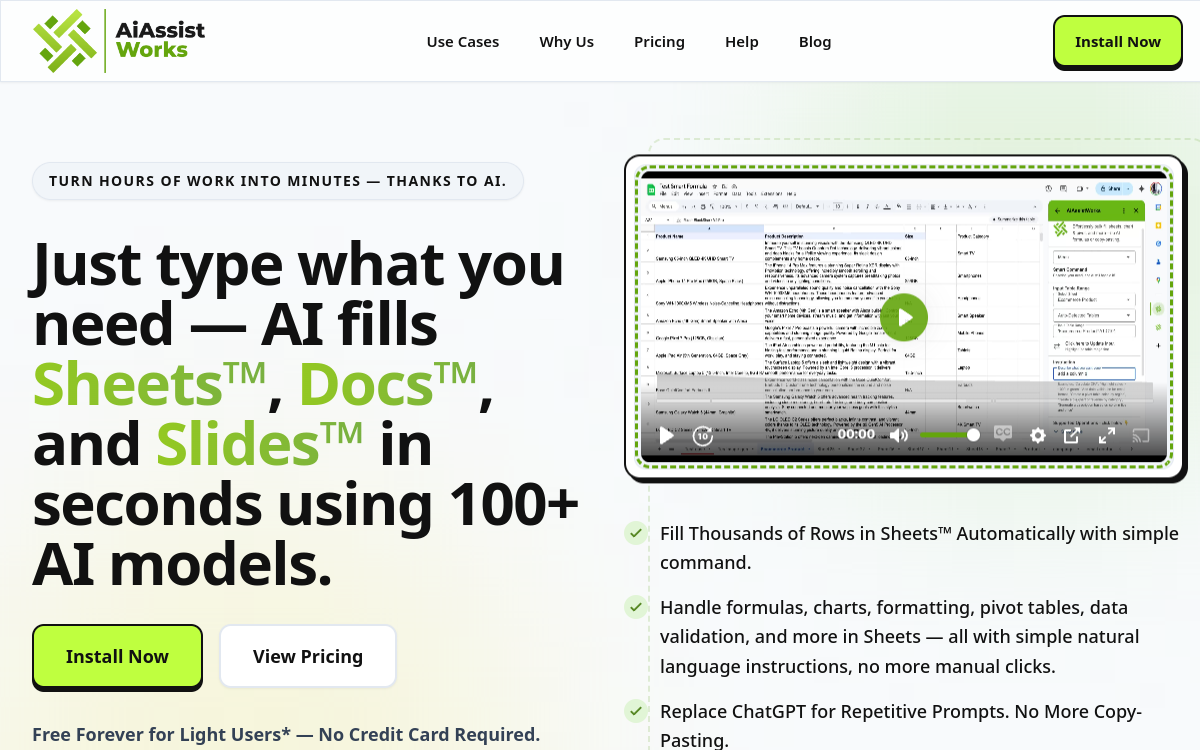Click the video time display 00:00
1200x750 pixels.
tap(856, 435)
